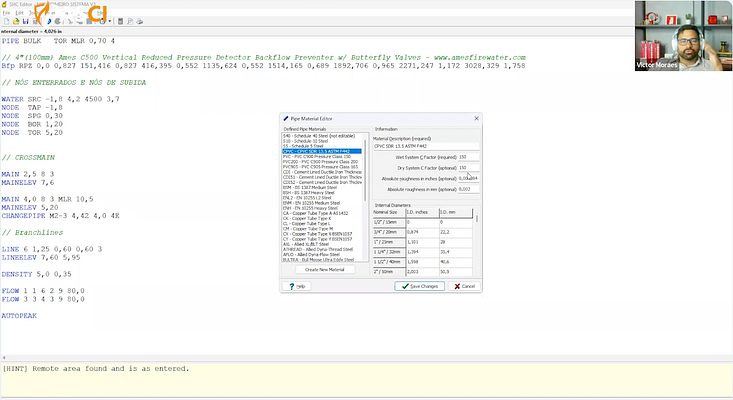
Task: Click the Victor Moraes webcam thumbnail
Action: [683, 36]
